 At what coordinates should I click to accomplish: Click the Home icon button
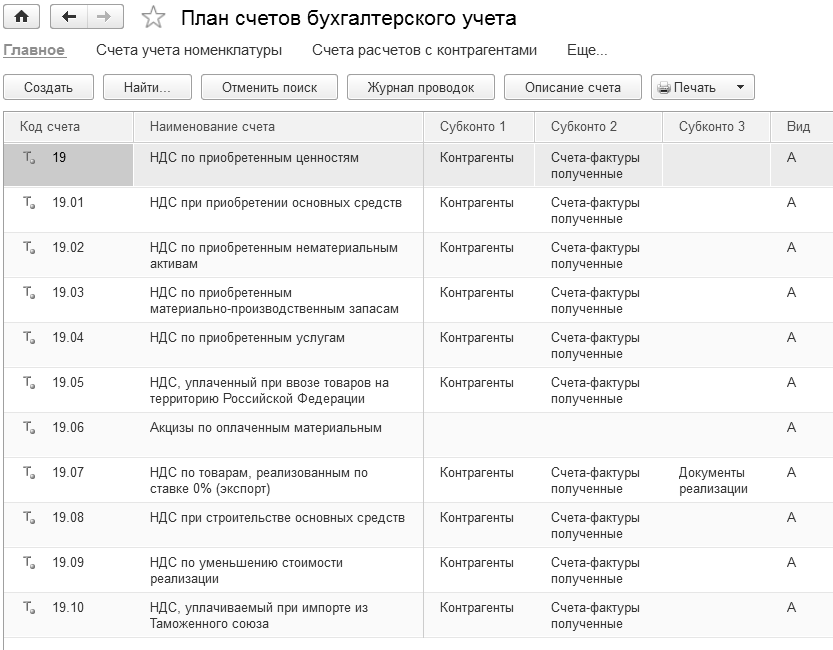(x=21, y=17)
